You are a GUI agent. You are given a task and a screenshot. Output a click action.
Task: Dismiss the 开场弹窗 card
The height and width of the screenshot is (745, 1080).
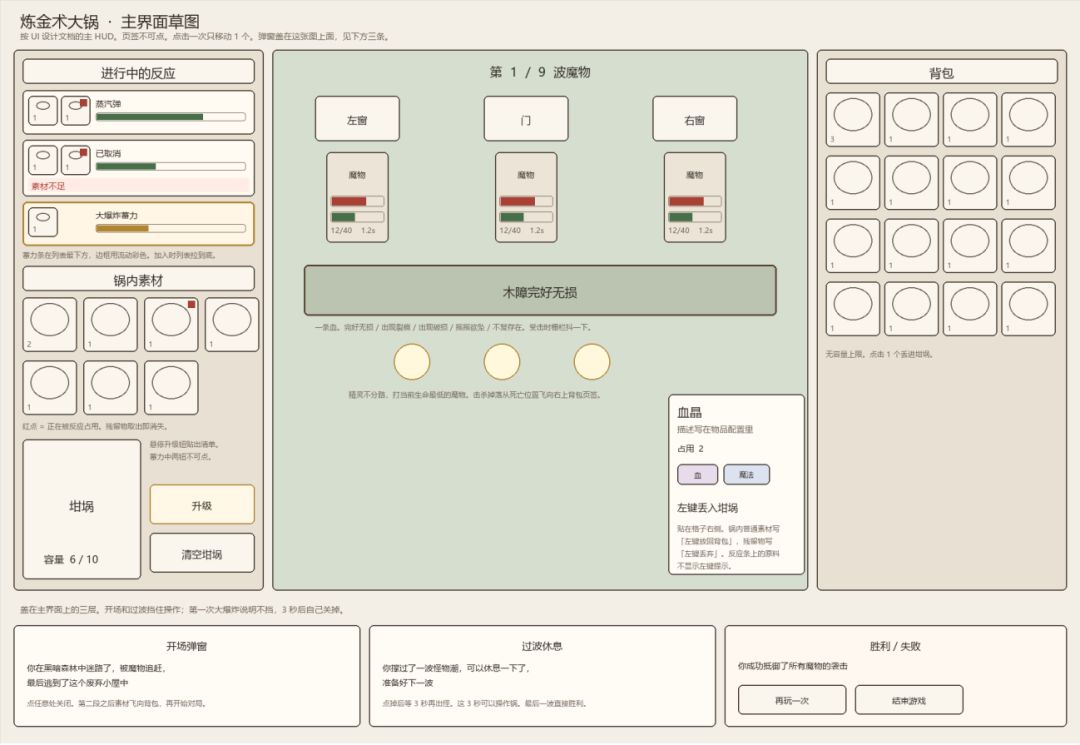point(187,675)
